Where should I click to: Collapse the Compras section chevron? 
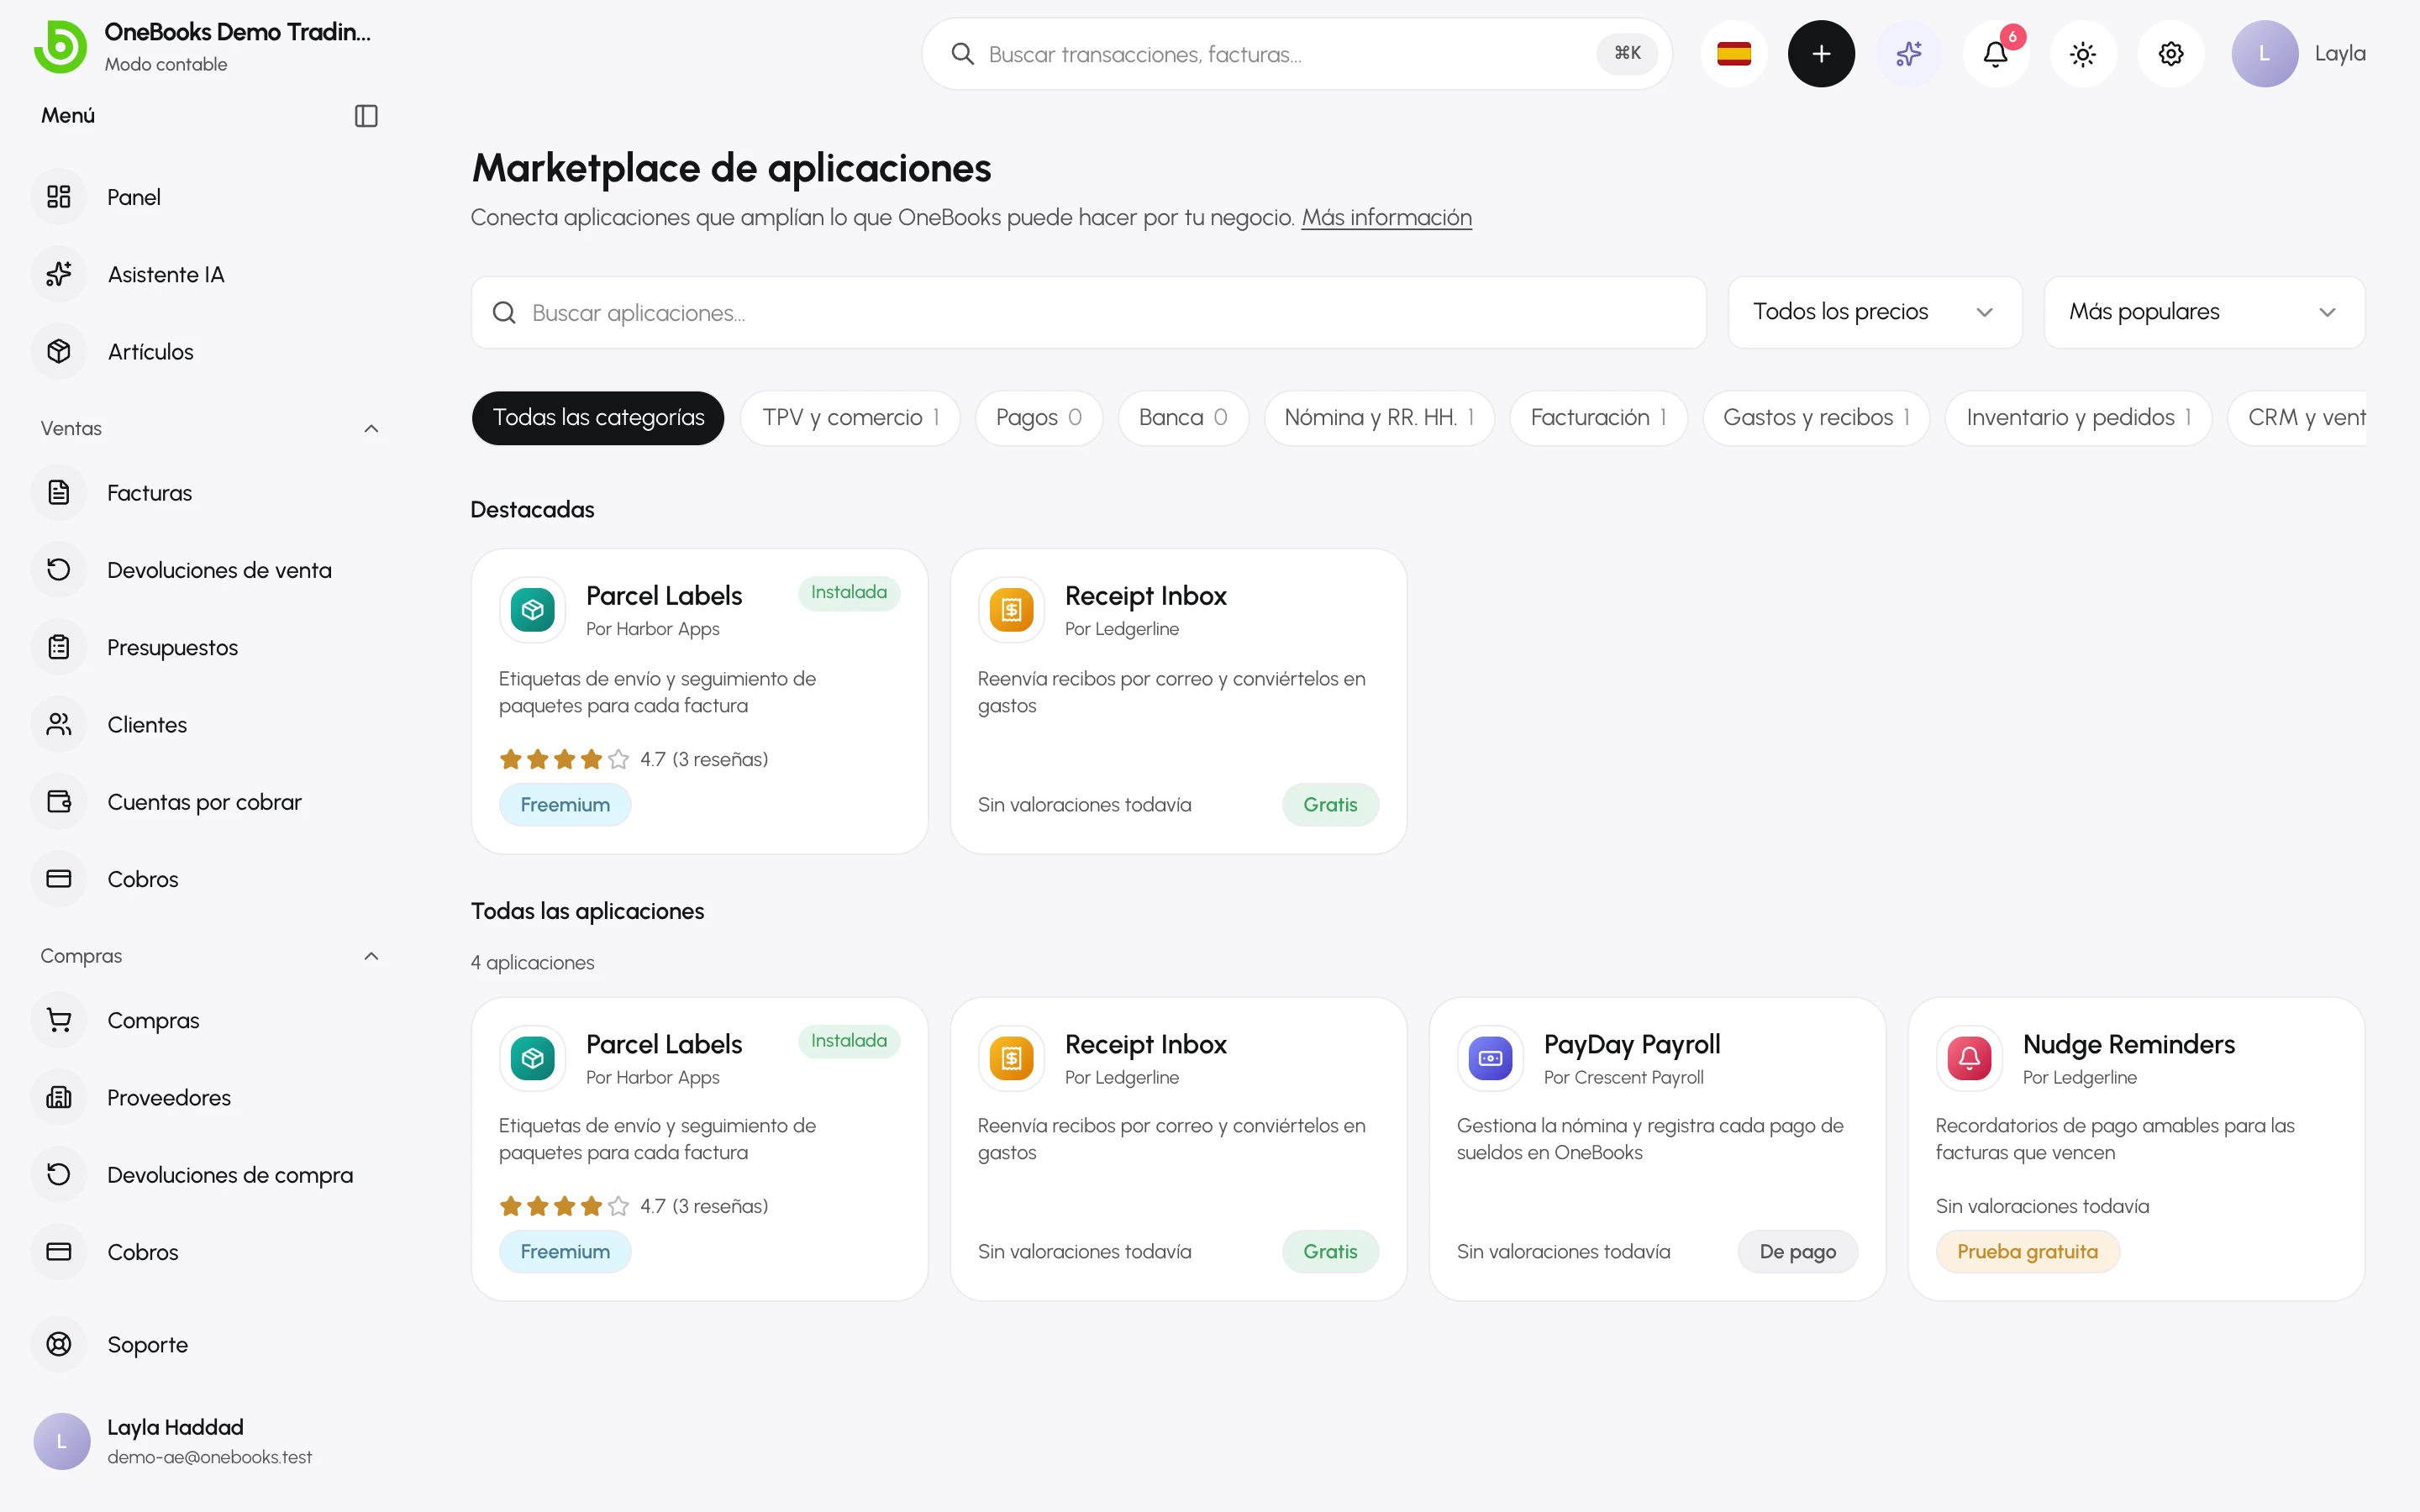tap(371, 956)
